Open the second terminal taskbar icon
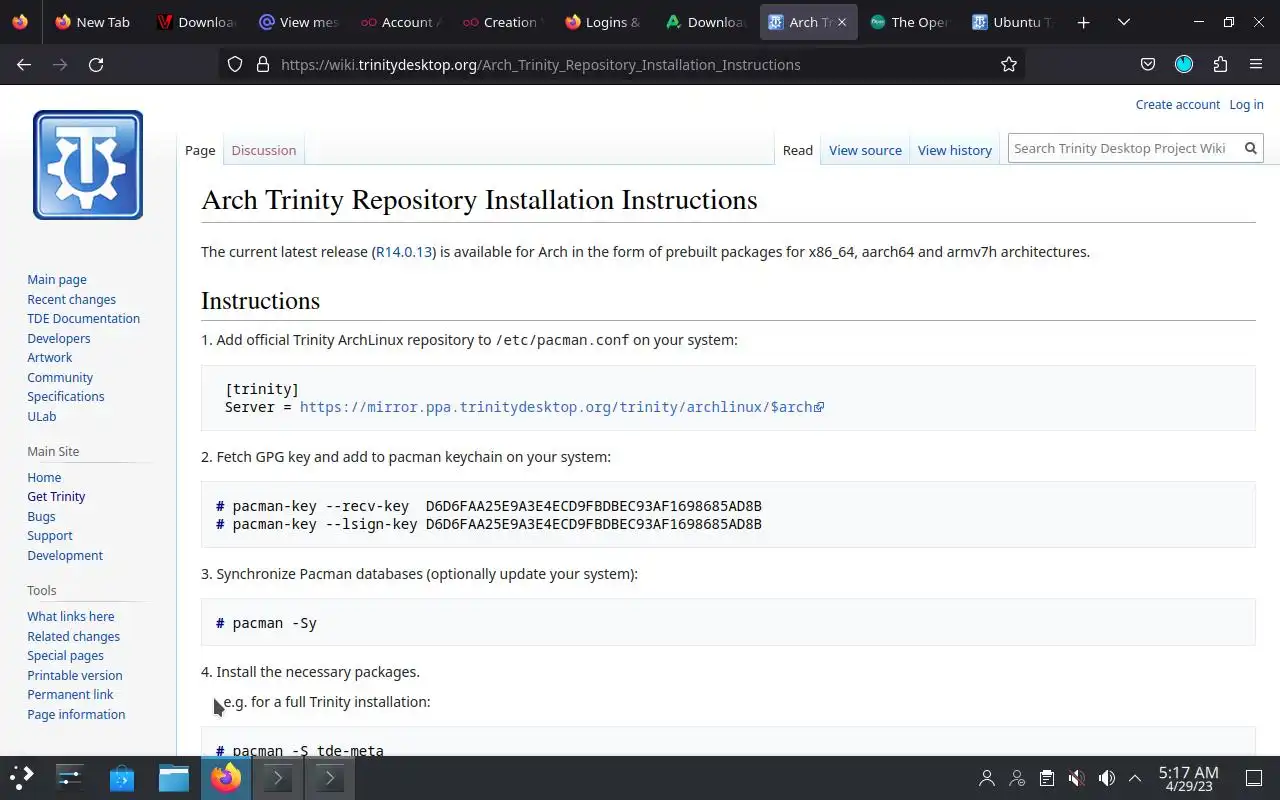The image size is (1280, 800). 329,777
